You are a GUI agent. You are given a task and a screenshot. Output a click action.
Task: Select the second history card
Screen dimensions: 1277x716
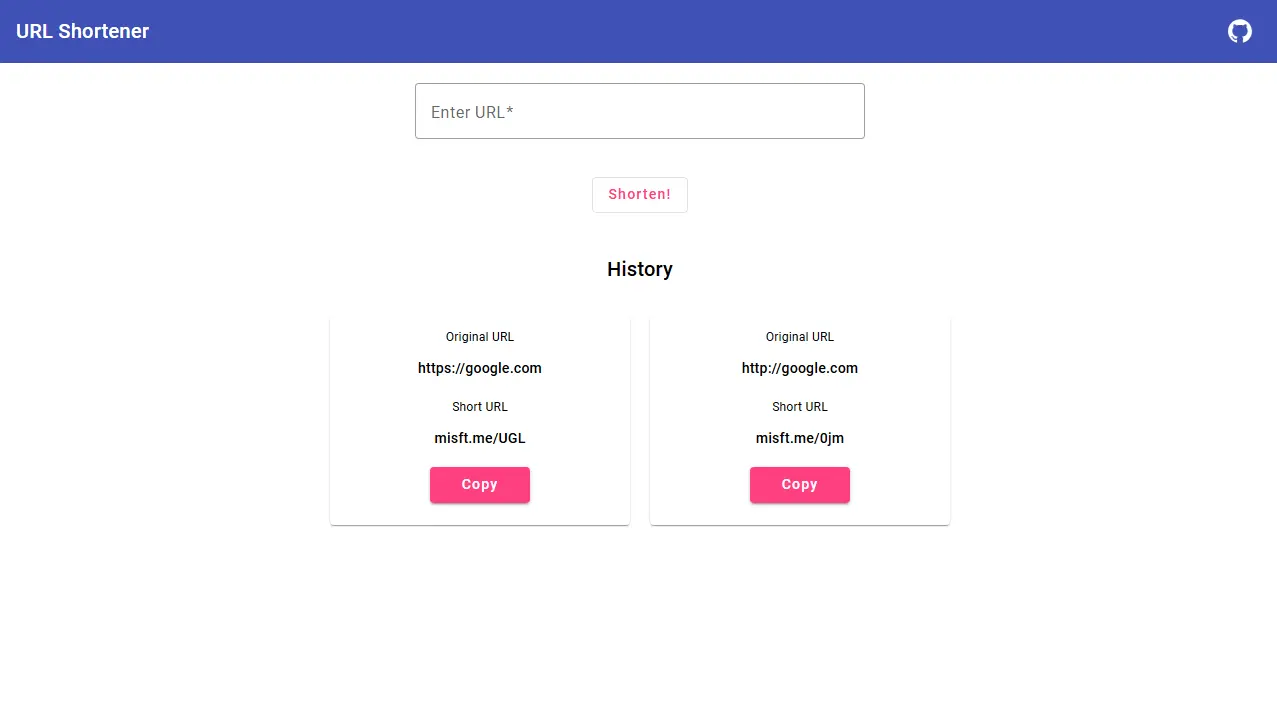click(799, 418)
